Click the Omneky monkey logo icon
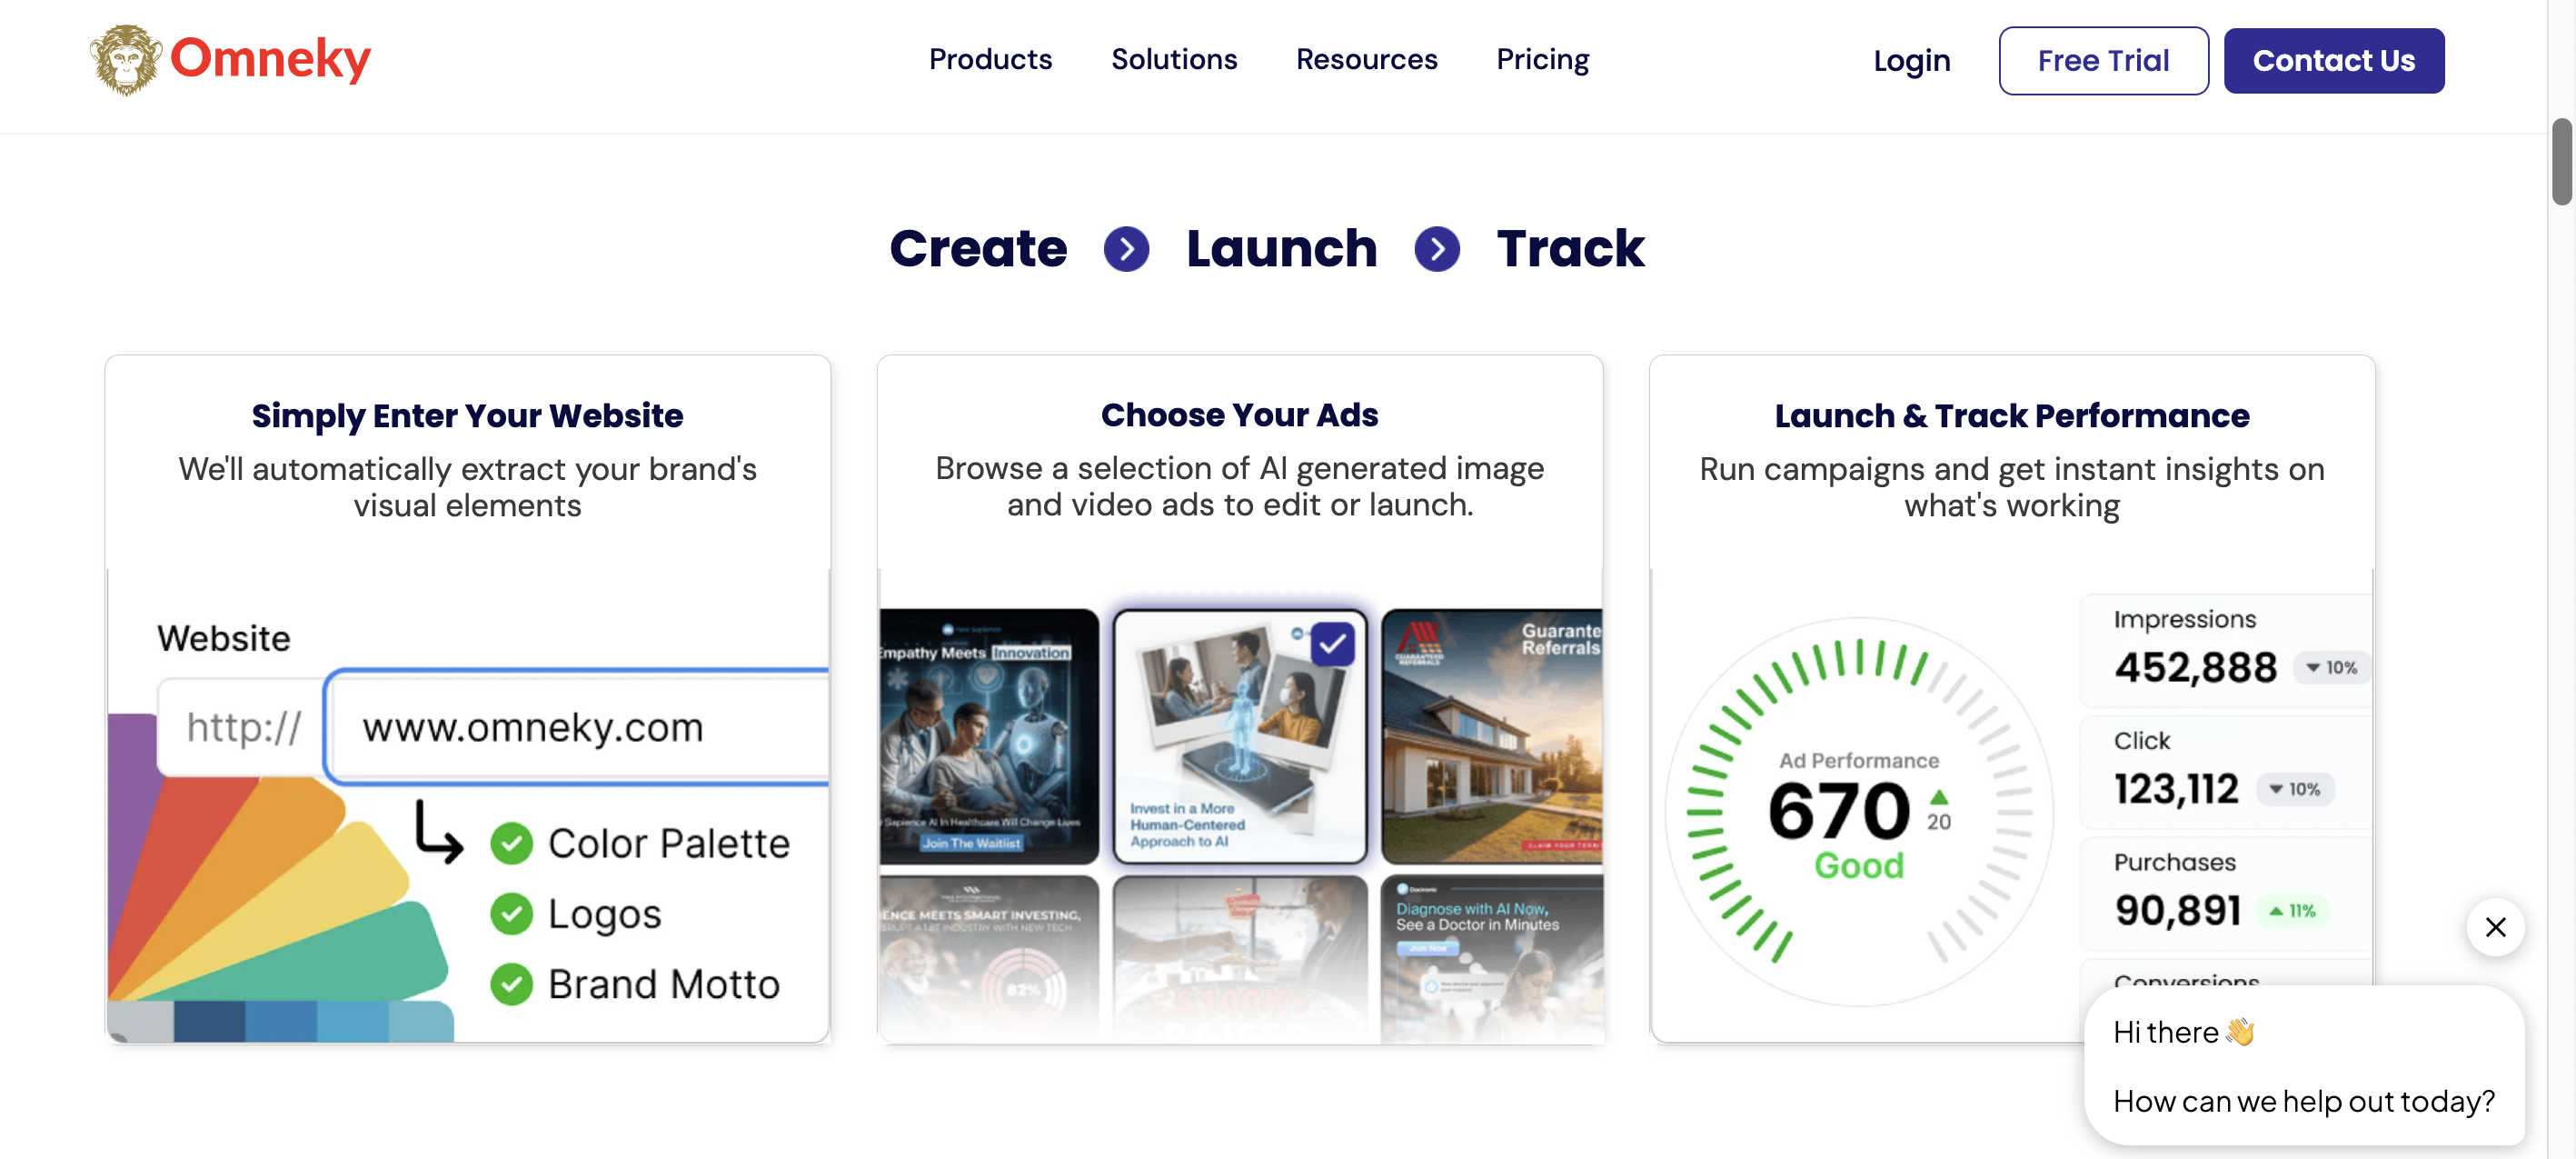 (126, 60)
